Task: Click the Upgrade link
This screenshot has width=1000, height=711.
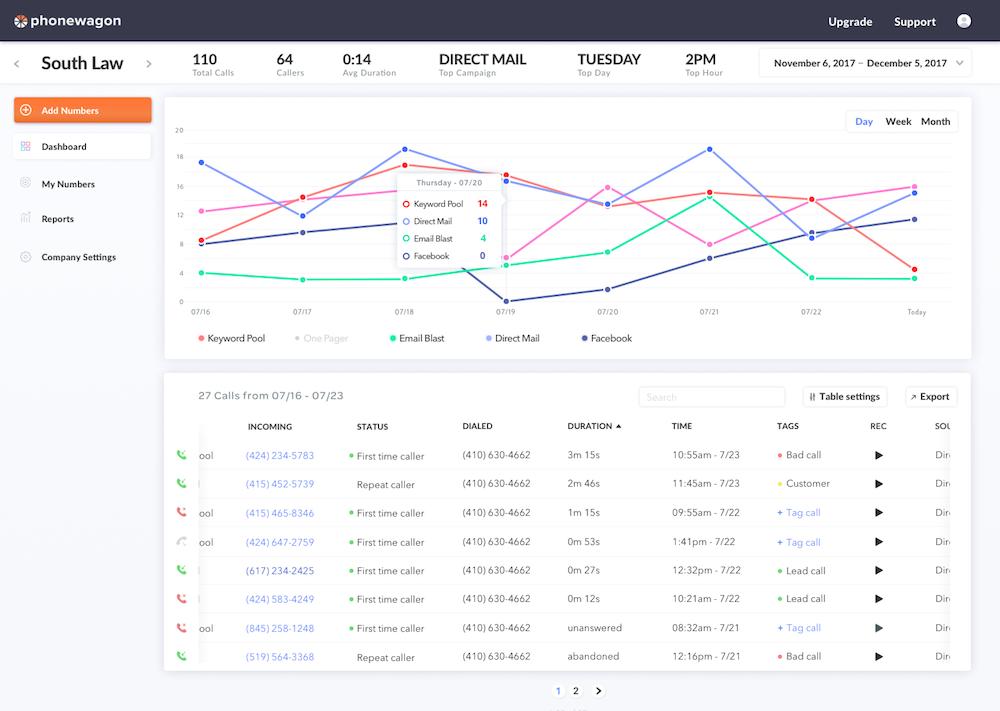Action: [849, 22]
